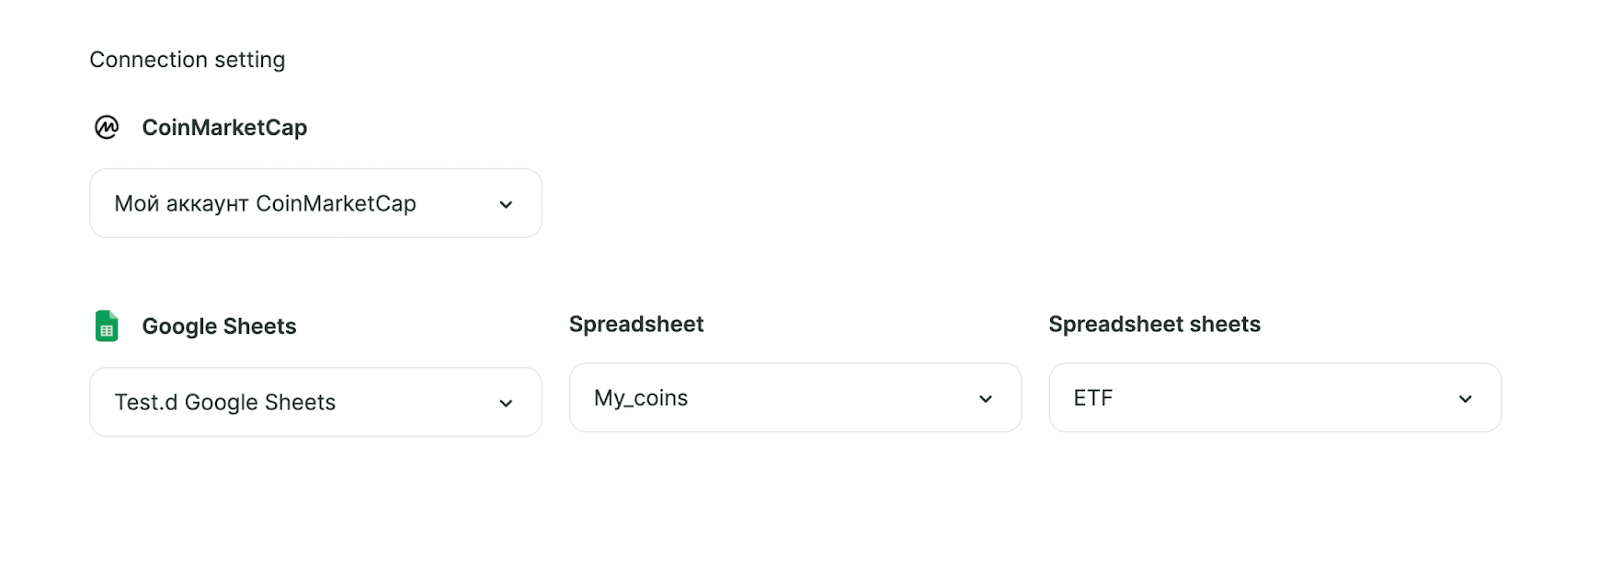The height and width of the screenshot is (580, 1600).
Task: Select the My_coins value text
Action: pos(641,398)
